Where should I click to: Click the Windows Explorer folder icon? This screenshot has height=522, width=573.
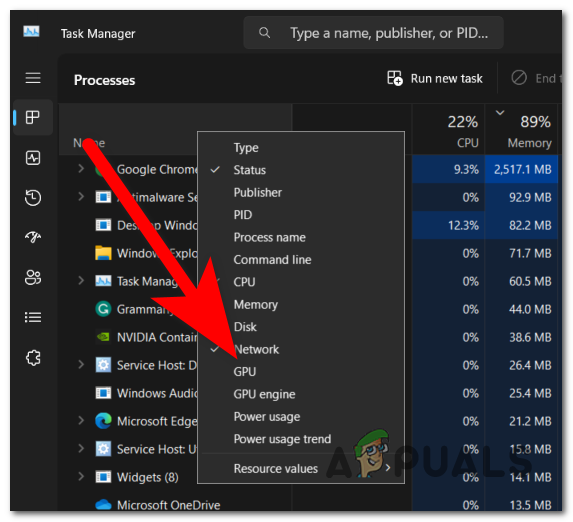point(103,253)
